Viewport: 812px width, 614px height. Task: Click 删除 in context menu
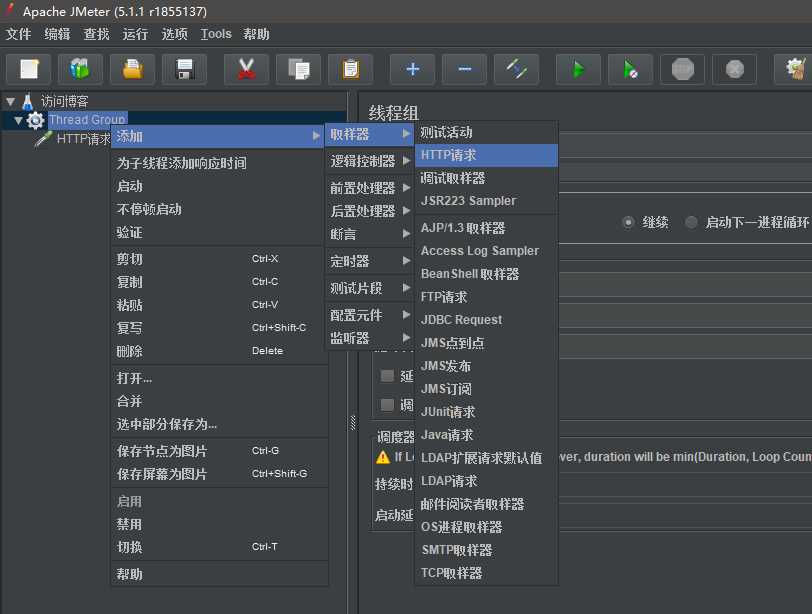click(218, 351)
